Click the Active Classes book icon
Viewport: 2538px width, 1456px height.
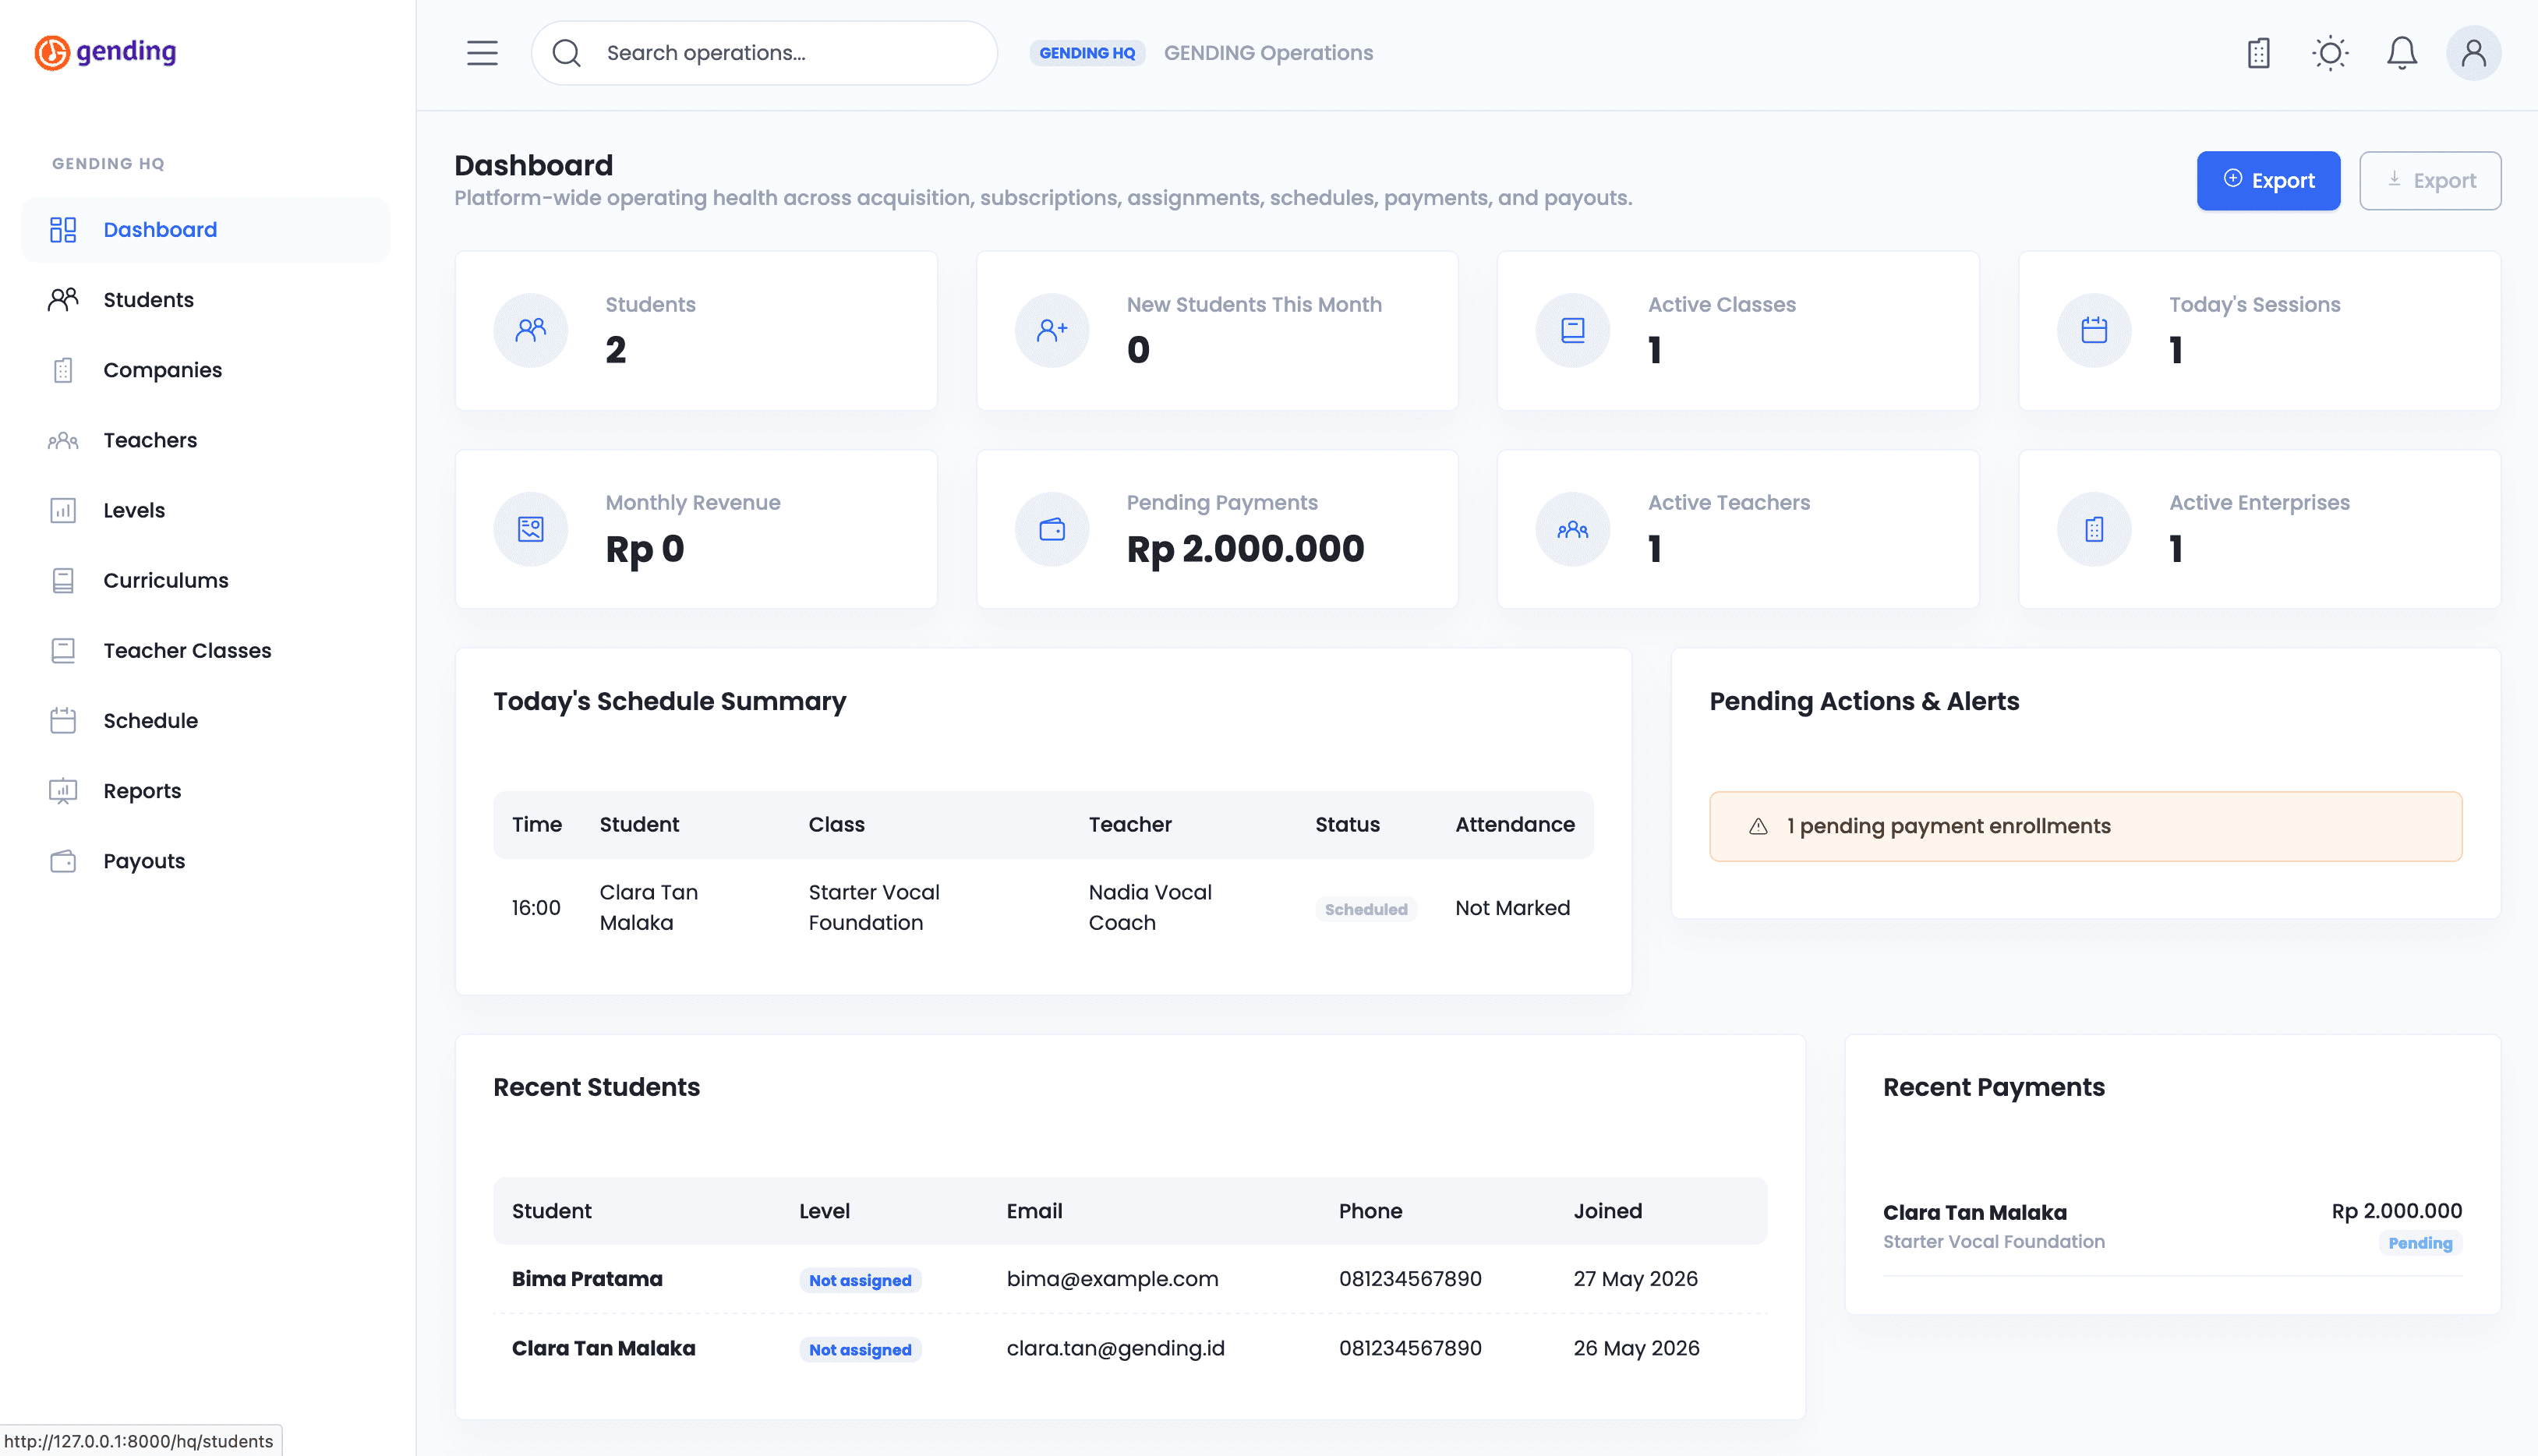pos(1573,330)
